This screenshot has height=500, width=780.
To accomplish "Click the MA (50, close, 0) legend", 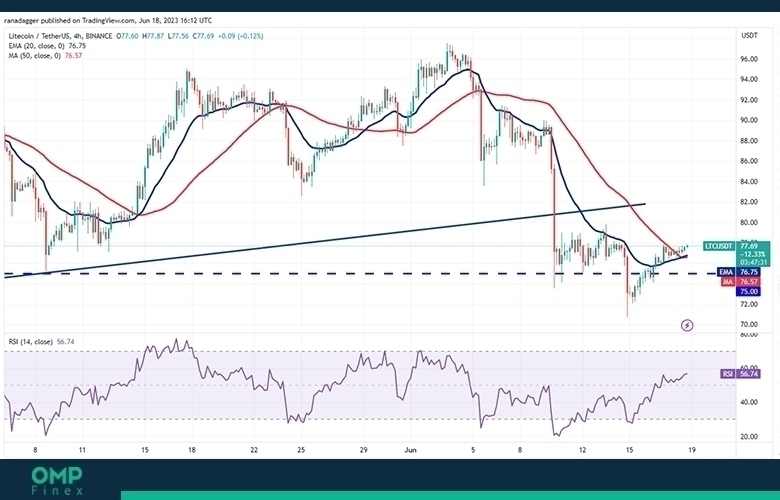I will (45, 56).
